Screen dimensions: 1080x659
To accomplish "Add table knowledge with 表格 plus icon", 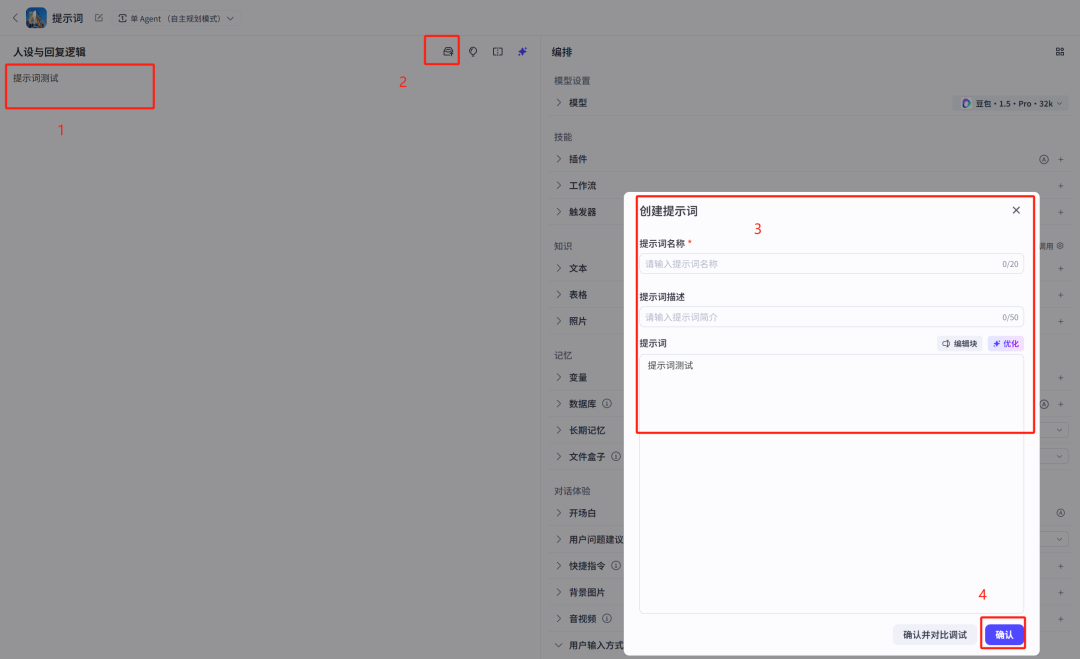I will pos(1061,294).
